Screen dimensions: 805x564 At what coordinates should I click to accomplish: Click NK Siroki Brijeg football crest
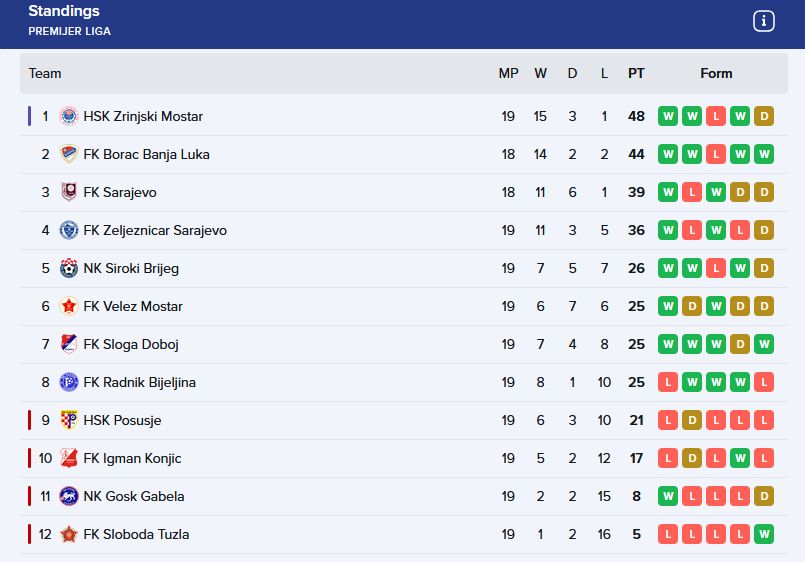click(x=69, y=268)
